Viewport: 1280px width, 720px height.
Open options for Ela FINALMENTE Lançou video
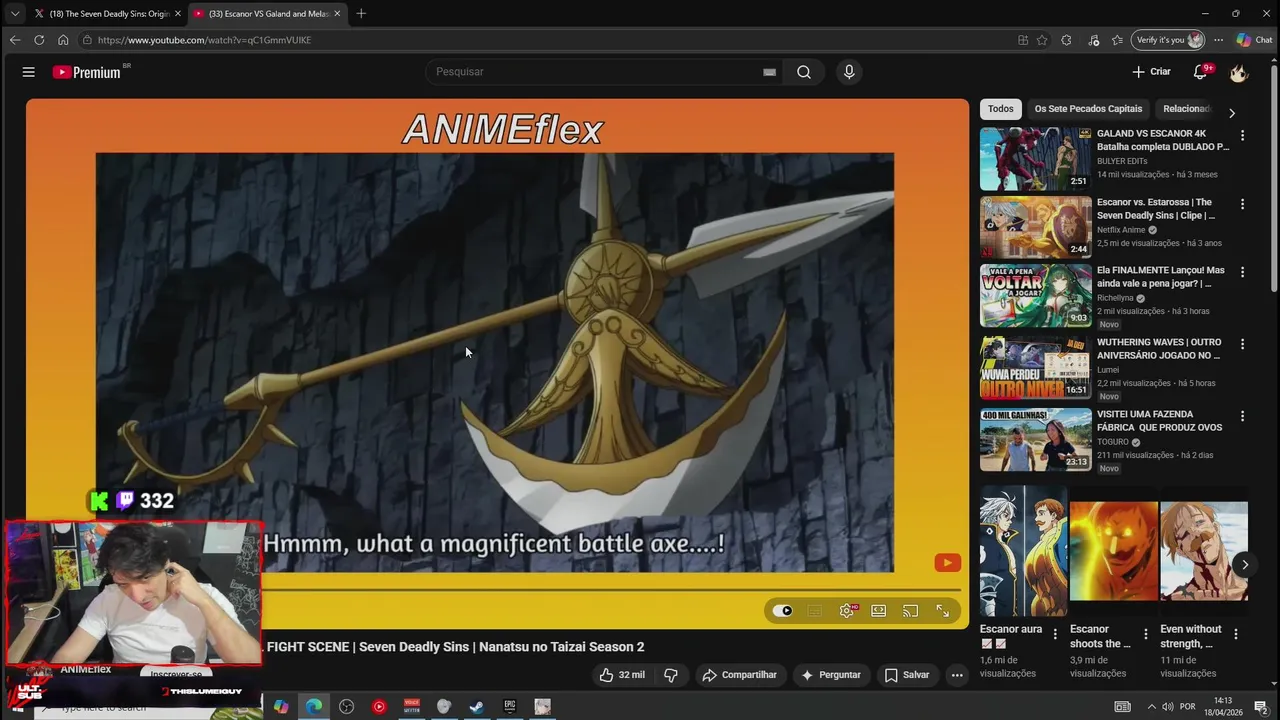coord(1243,272)
